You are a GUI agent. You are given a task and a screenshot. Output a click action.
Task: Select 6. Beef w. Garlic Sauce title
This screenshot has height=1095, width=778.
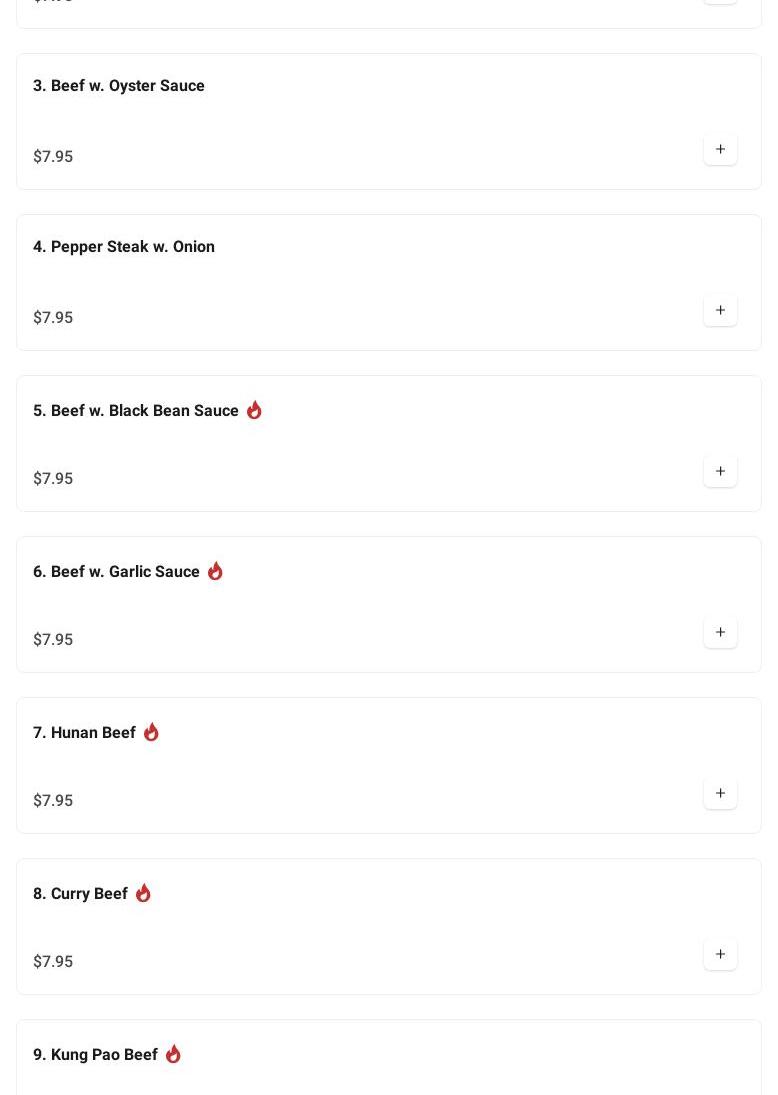click(116, 572)
